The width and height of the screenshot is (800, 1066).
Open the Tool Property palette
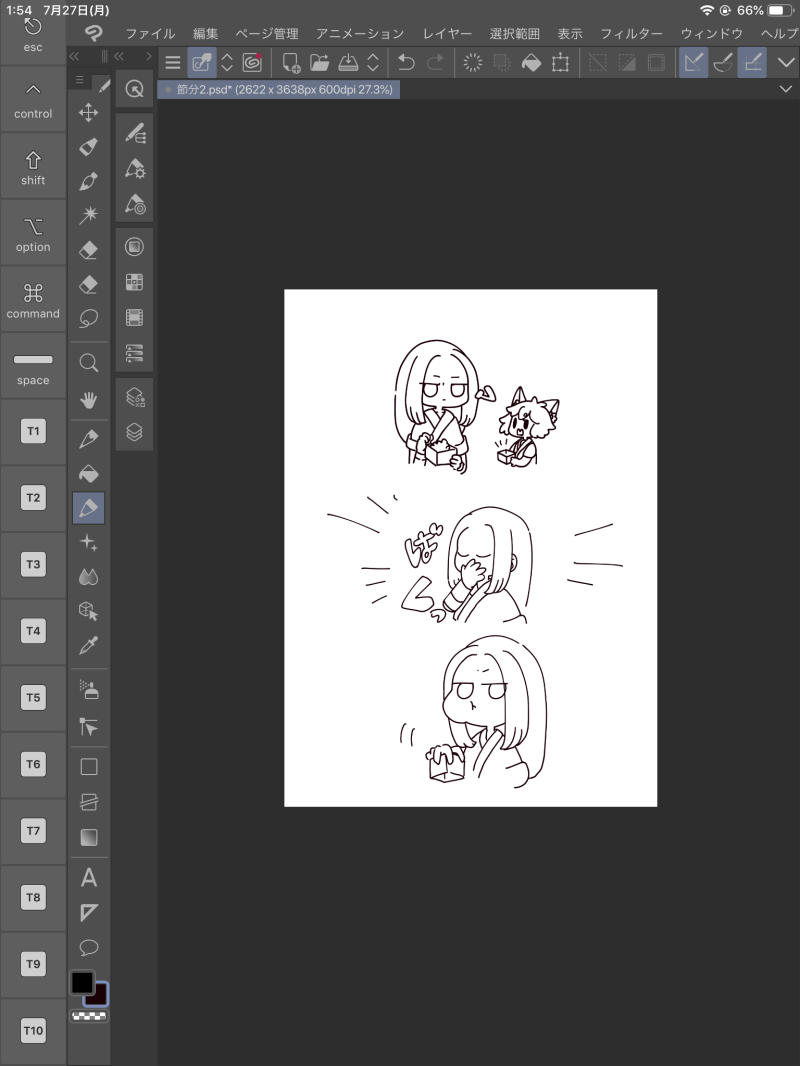point(135,169)
